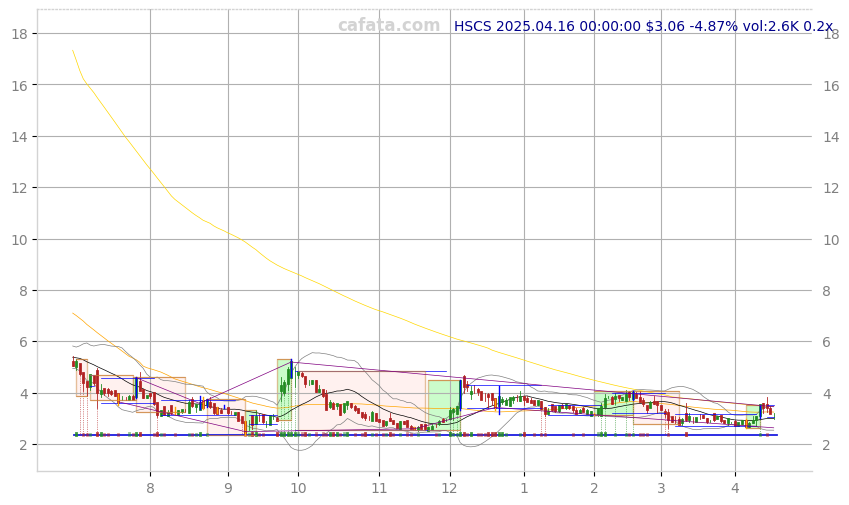Click the HSCS ticker symbol in the header
Screen dimensions: 849x505
[x=473, y=26]
